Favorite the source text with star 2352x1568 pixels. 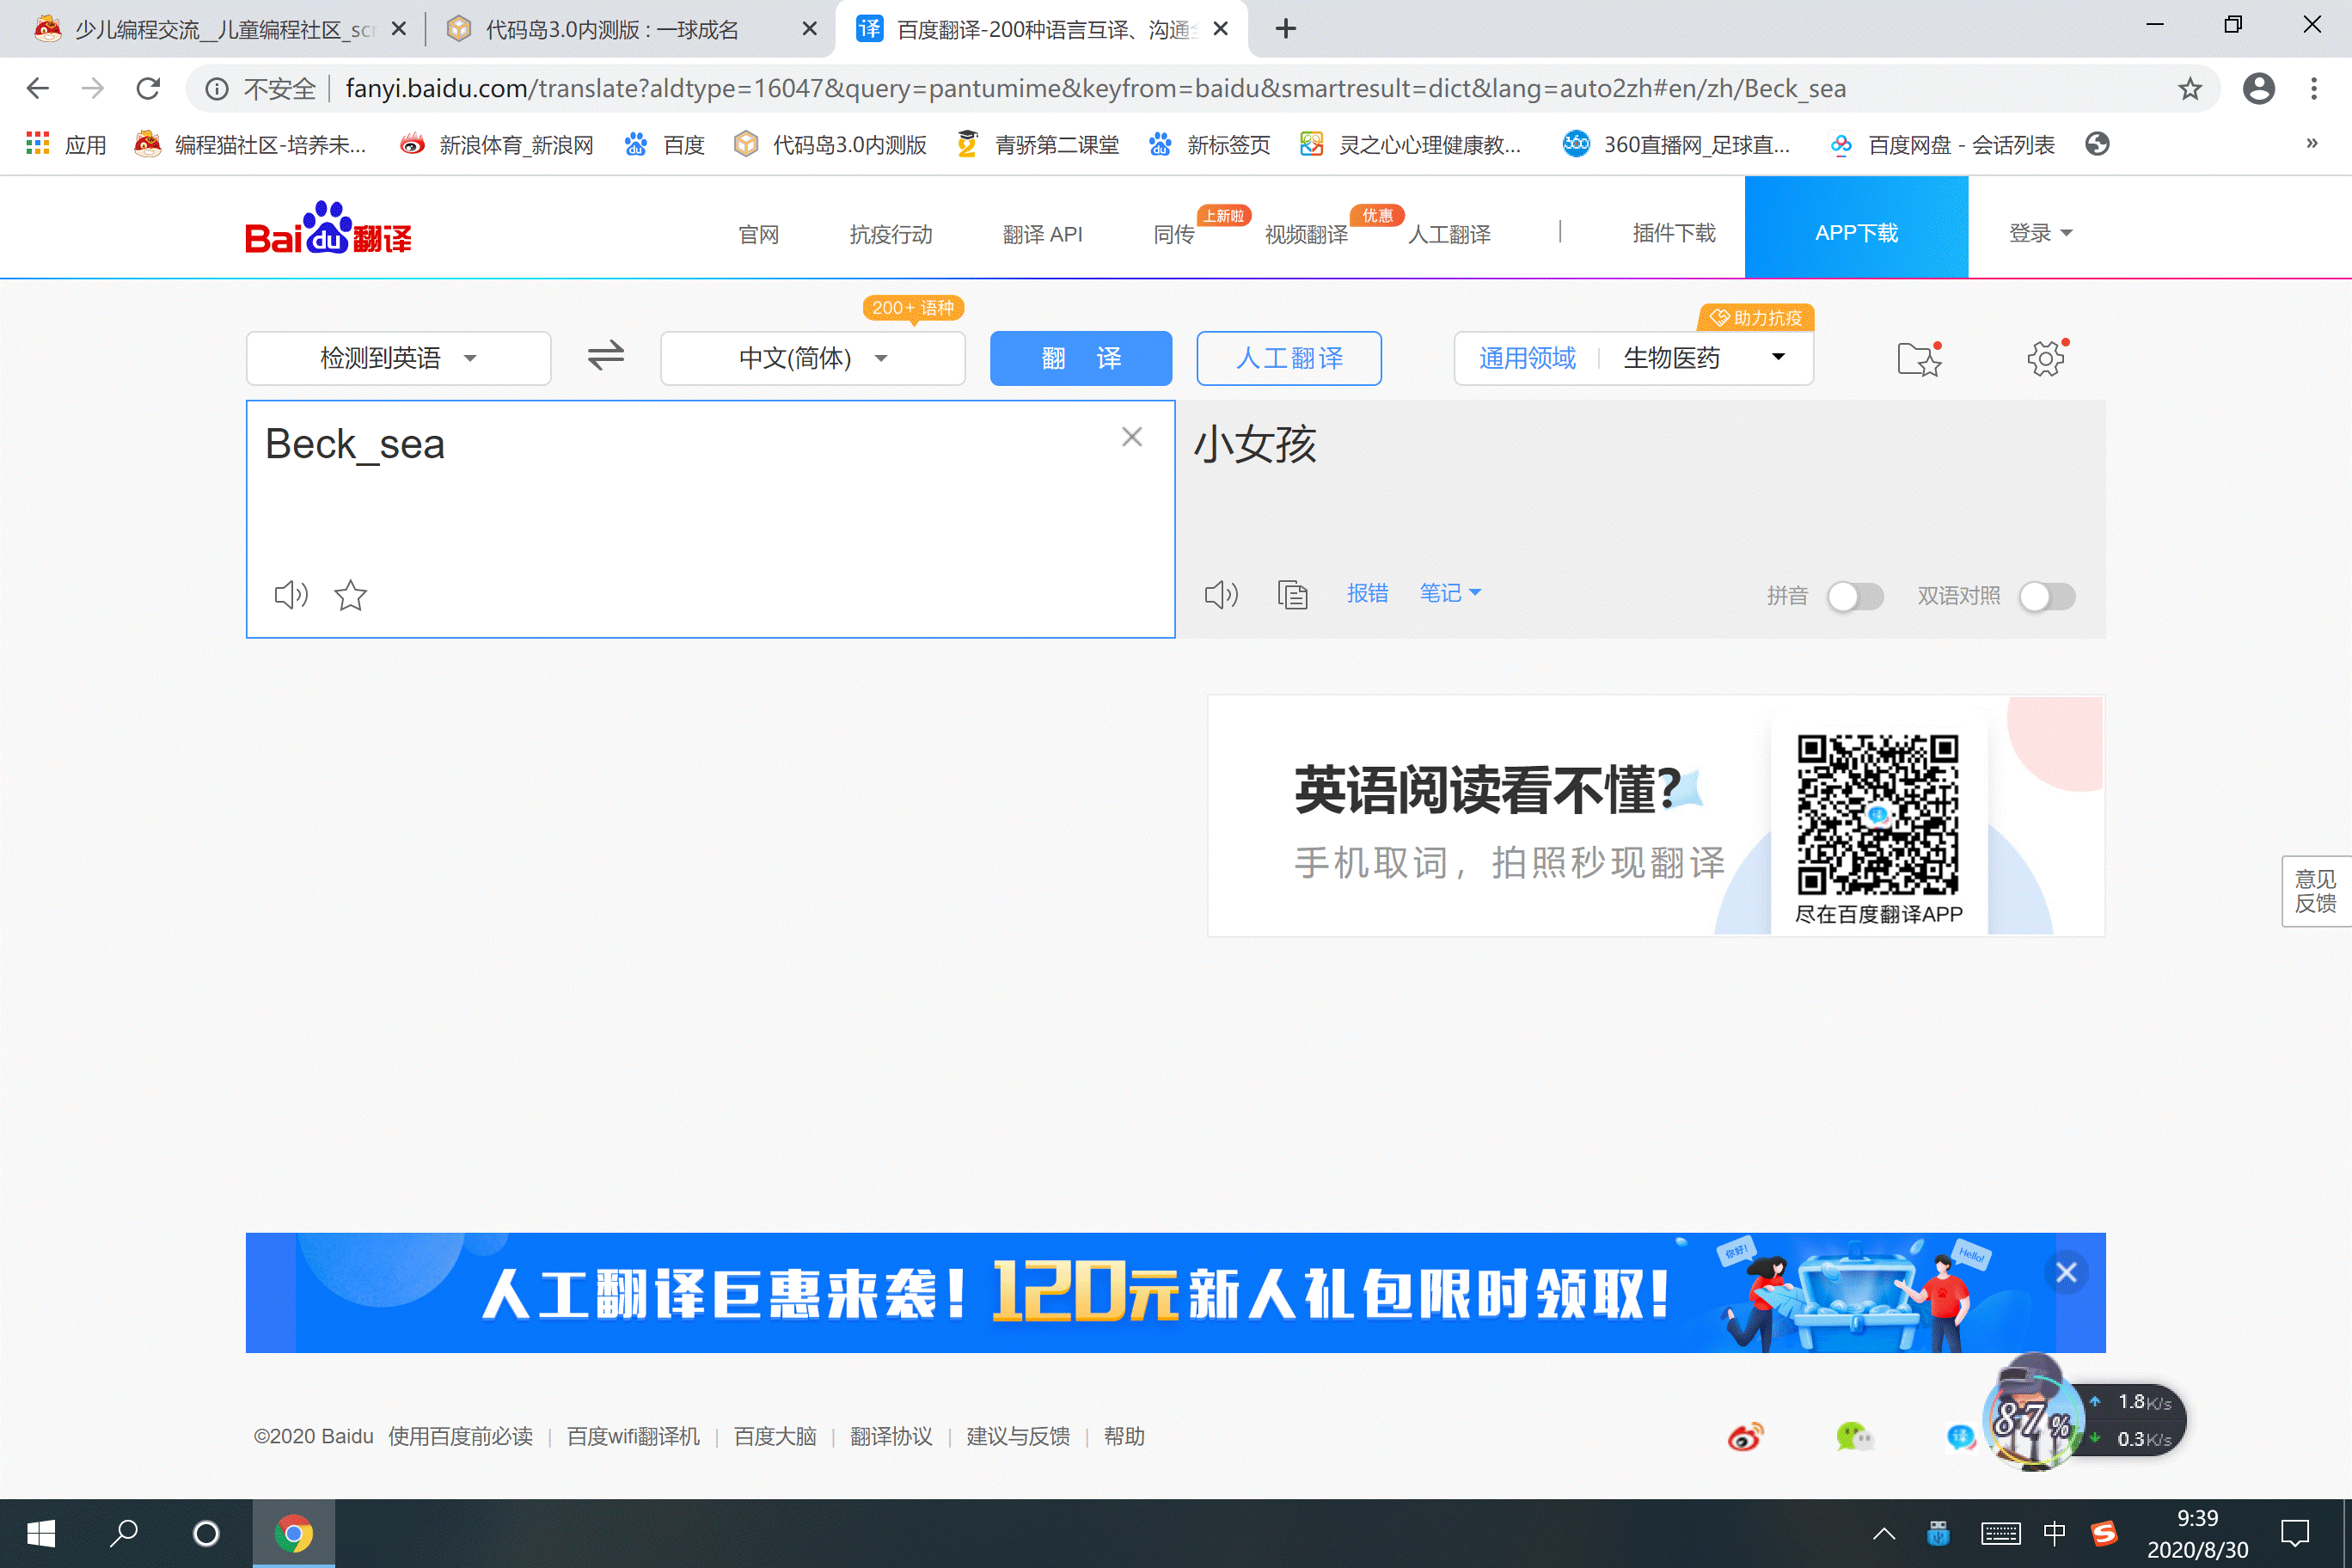pyautogui.click(x=350, y=595)
